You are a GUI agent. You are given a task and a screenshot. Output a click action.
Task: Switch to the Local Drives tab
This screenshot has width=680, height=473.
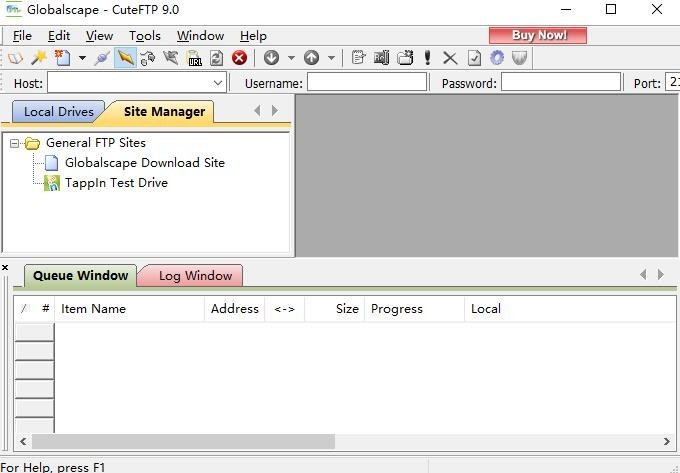[x=58, y=112]
